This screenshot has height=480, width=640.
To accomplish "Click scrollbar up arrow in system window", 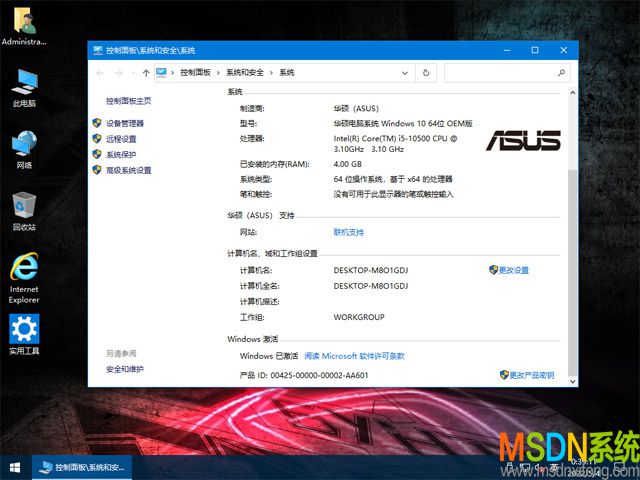I will tap(572, 93).
